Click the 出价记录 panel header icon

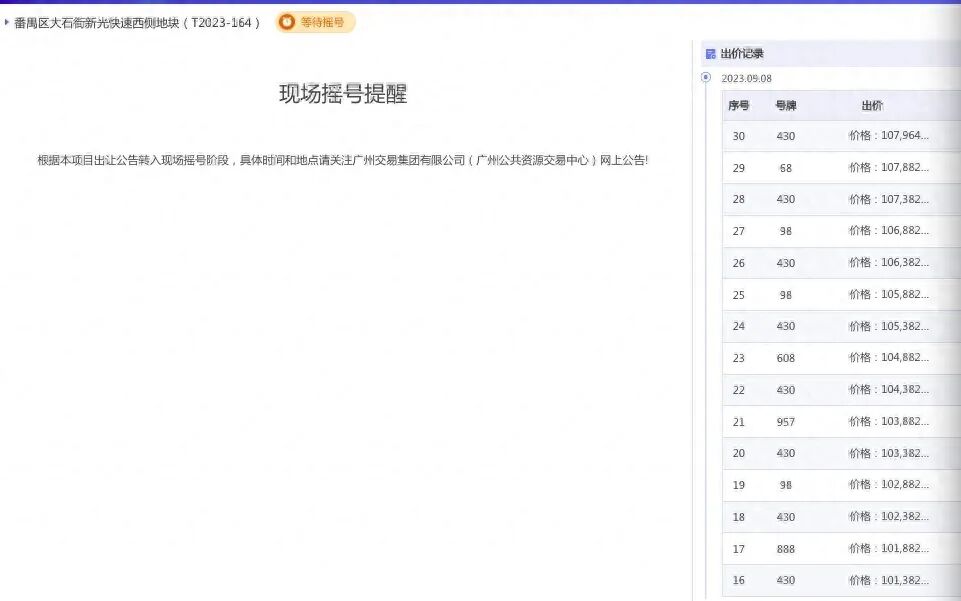click(713, 52)
